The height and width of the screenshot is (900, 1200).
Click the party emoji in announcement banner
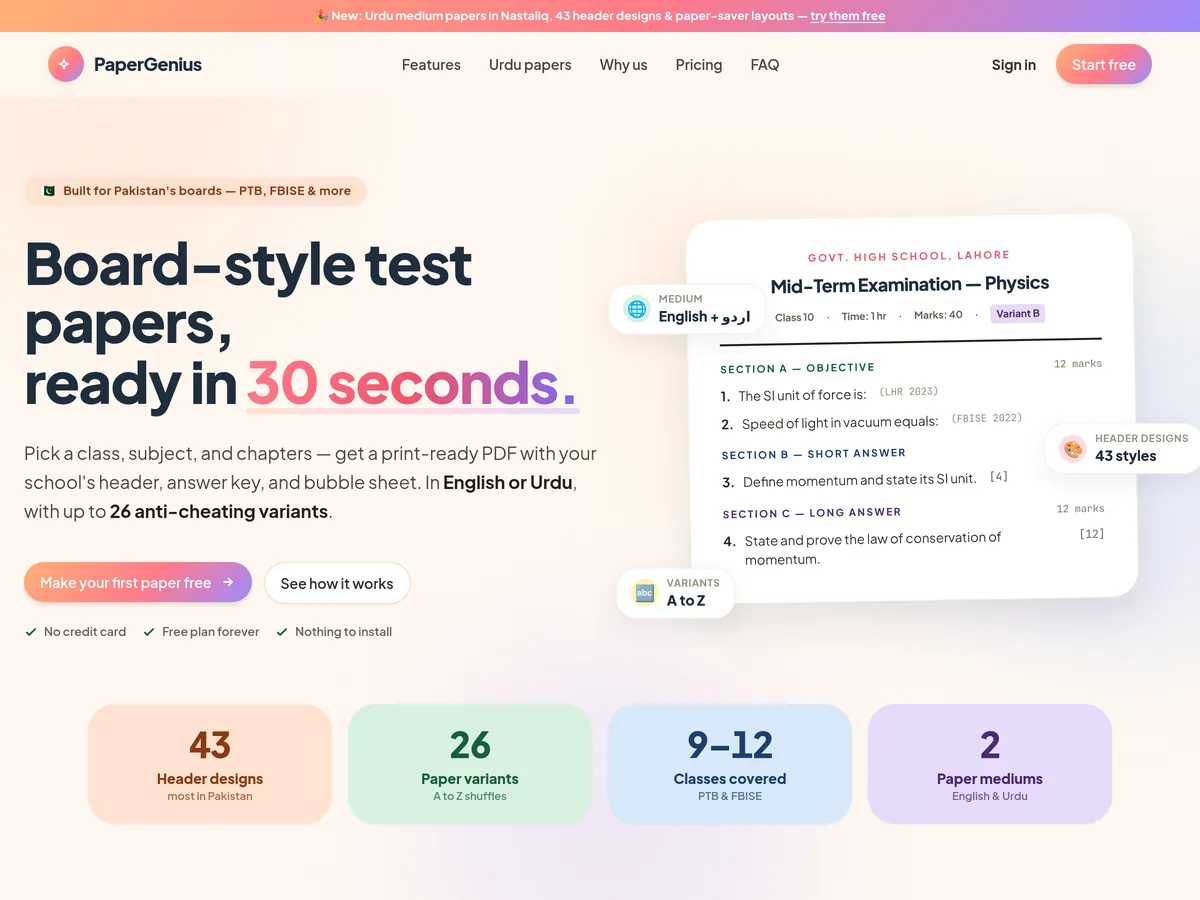click(x=322, y=16)
